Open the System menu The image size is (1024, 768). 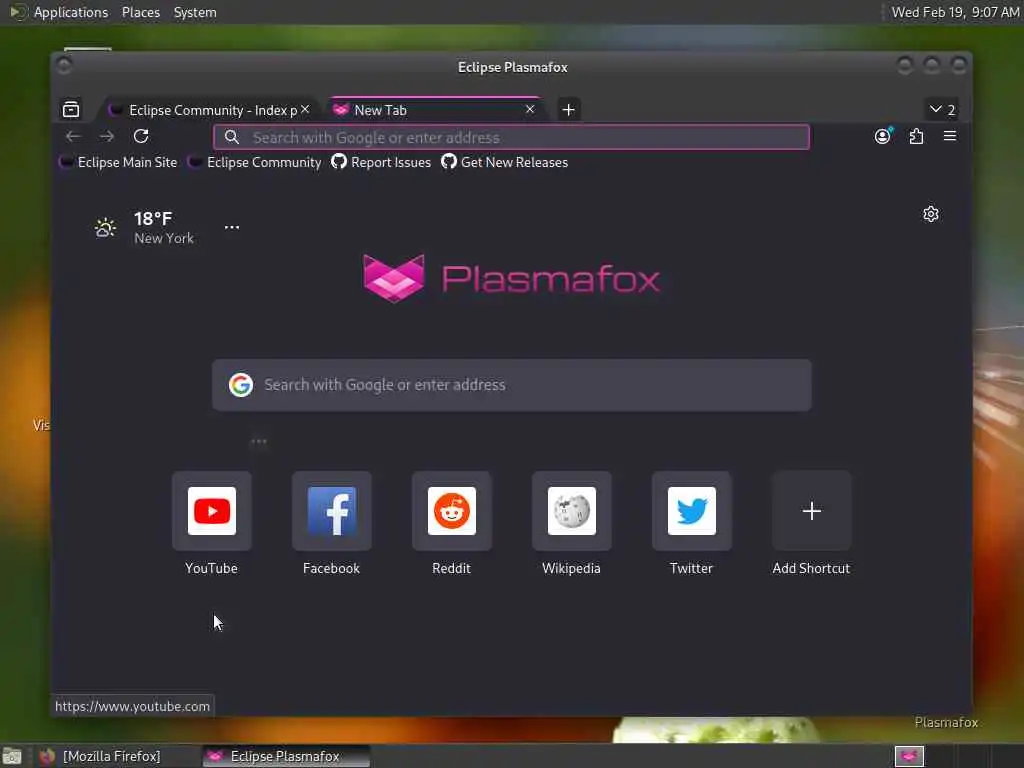point(195,12)
